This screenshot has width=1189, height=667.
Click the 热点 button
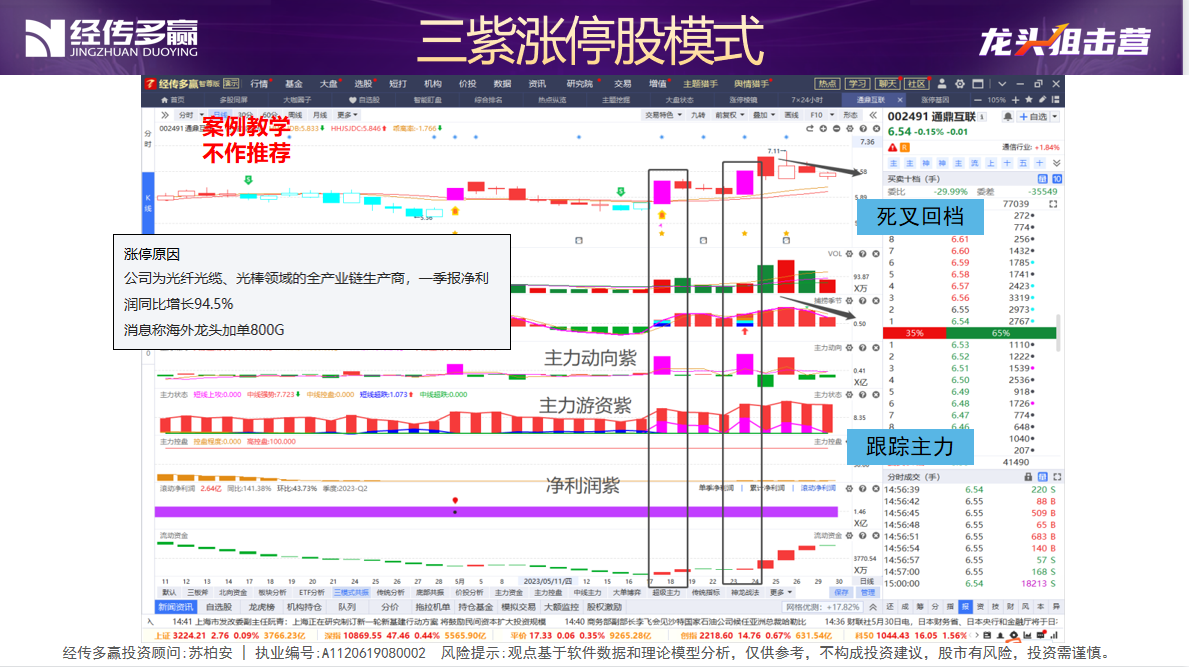(827, 84)
